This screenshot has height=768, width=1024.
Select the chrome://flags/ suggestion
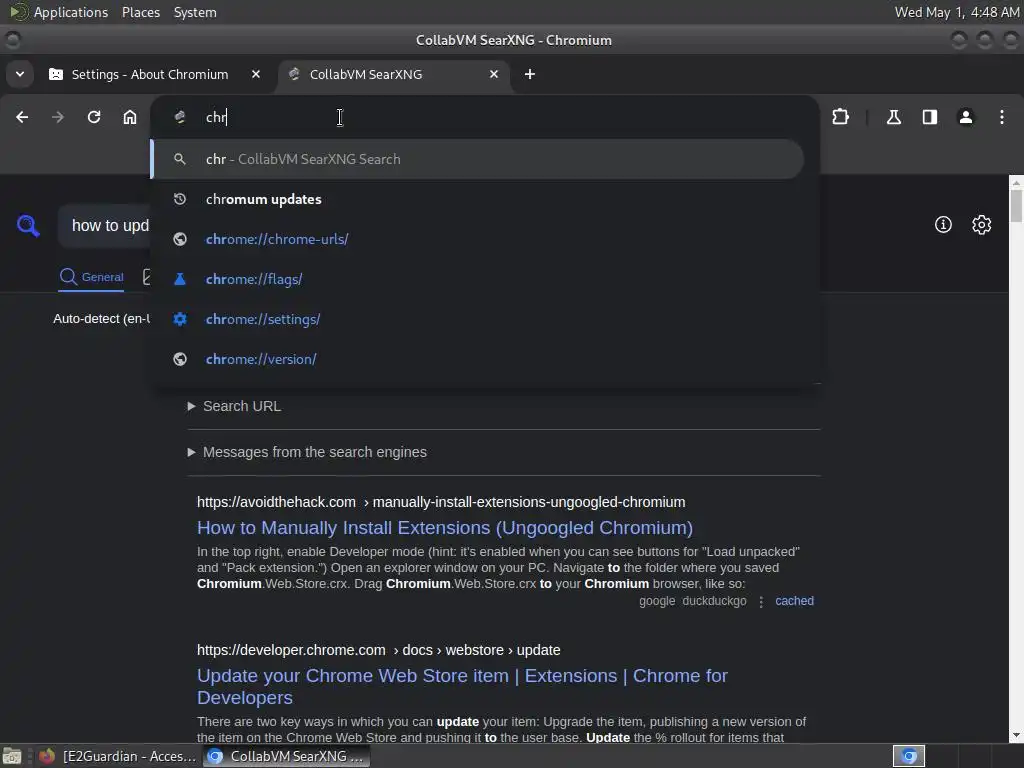[x=477, y=279]
